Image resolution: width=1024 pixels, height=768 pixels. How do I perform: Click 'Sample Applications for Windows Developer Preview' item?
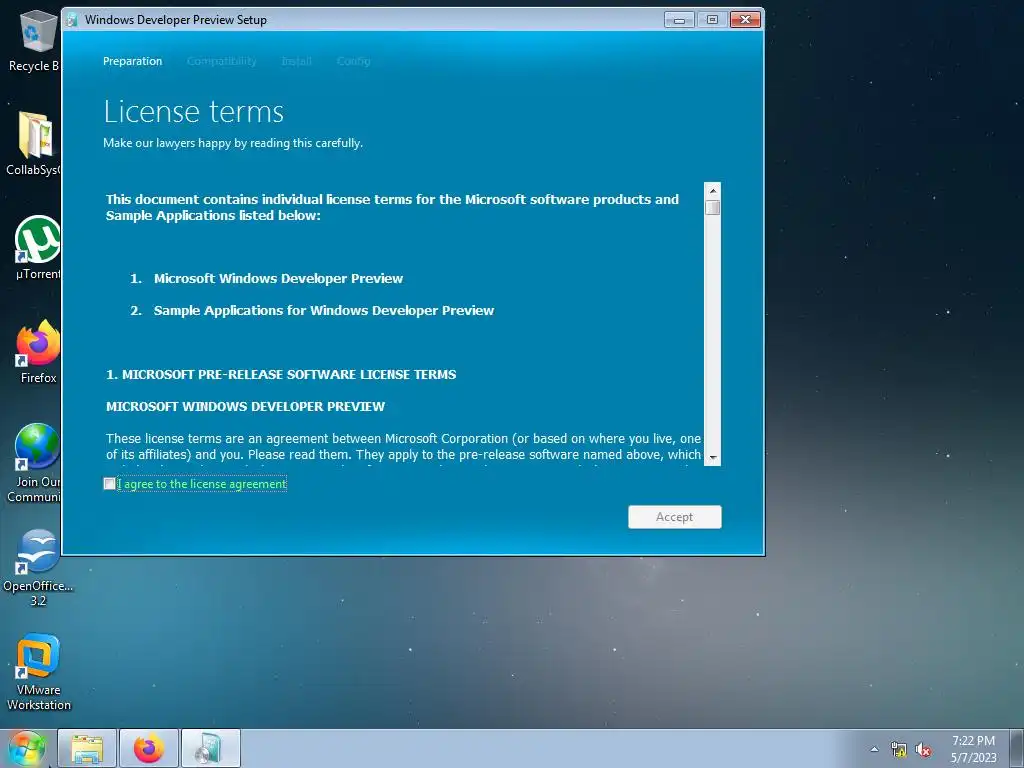(324, 310)
